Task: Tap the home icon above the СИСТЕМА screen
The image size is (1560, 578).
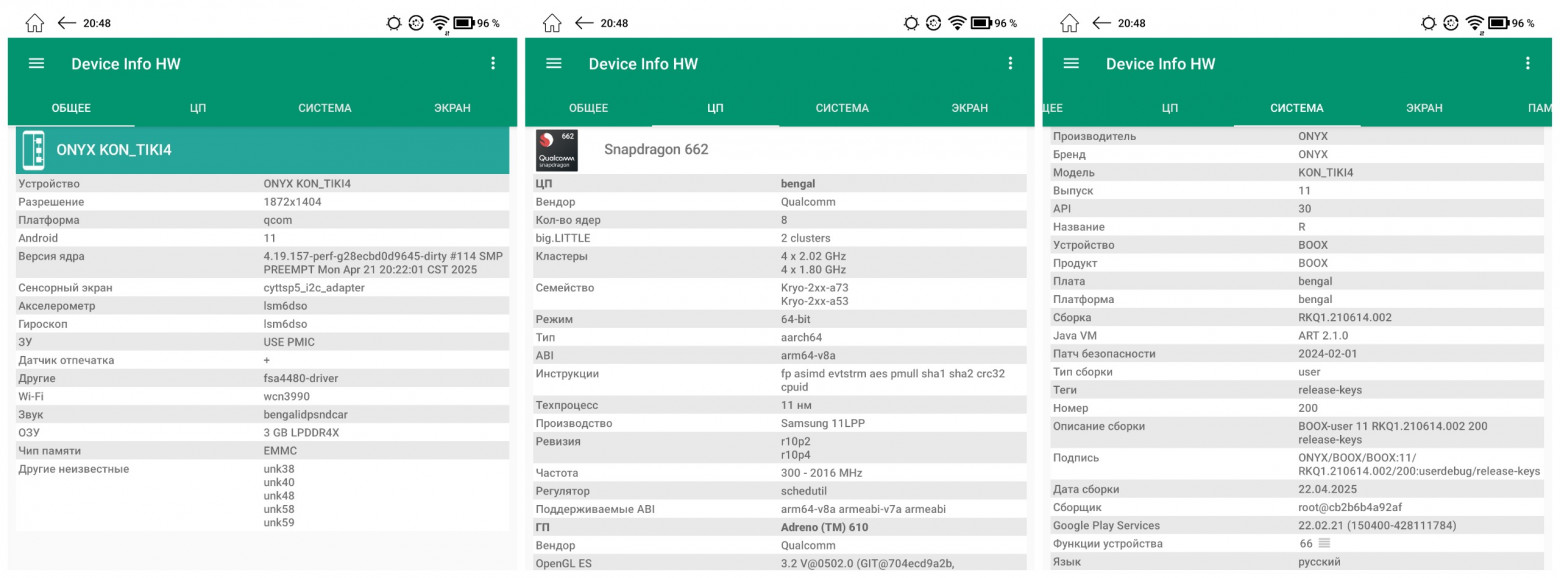Action: (x=1069, y=22)
